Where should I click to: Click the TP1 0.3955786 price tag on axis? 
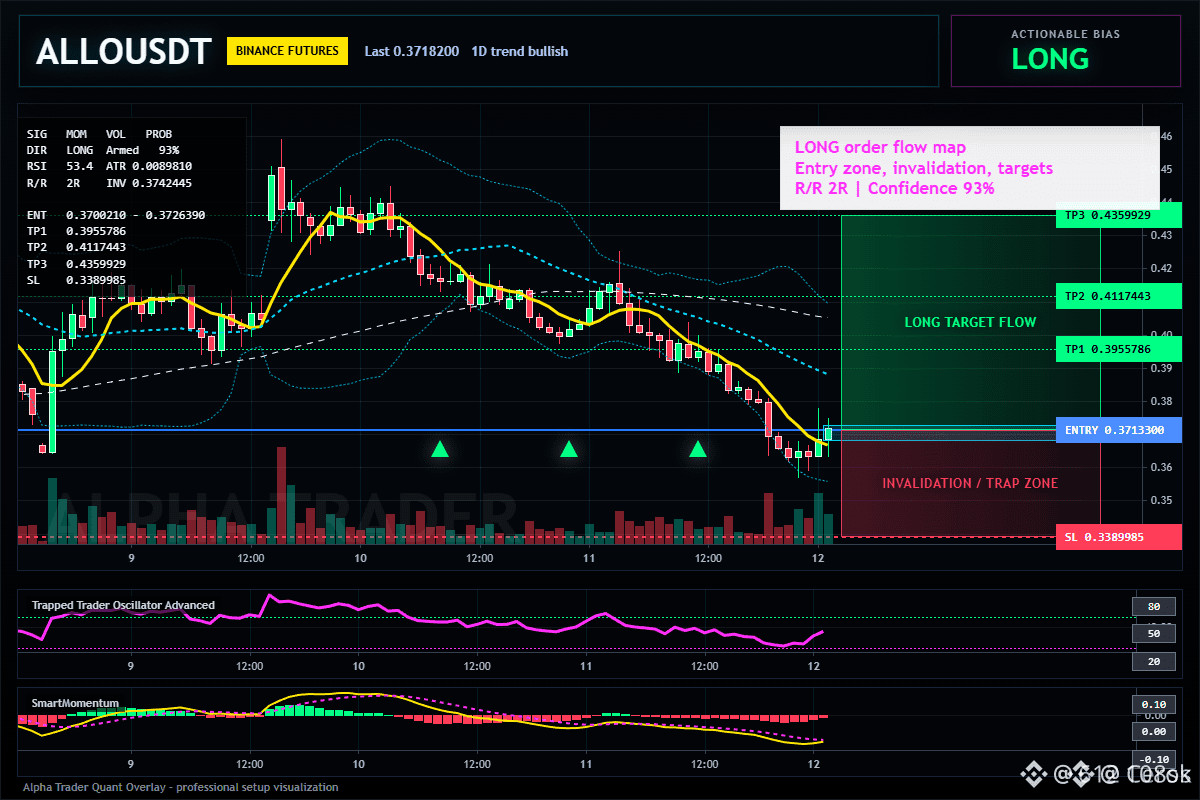1120,349
